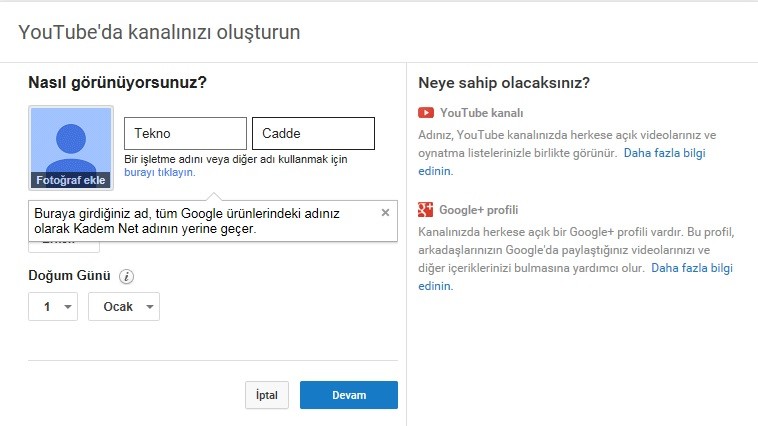The image size is (758, 426).
Task: Open the birthday month dropdown showing Ocak
Action: (124, 307)
